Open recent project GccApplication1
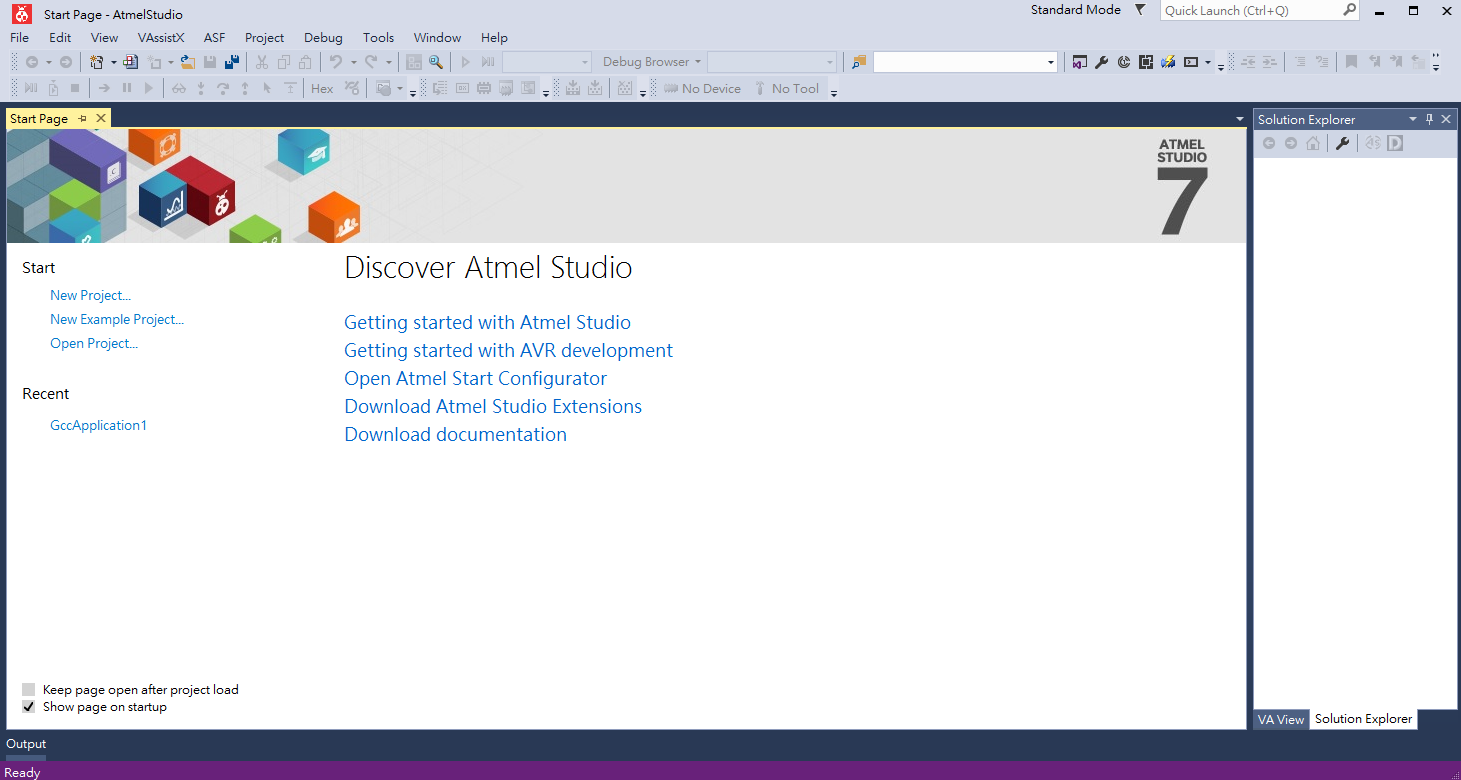 [x=99, y=425]
